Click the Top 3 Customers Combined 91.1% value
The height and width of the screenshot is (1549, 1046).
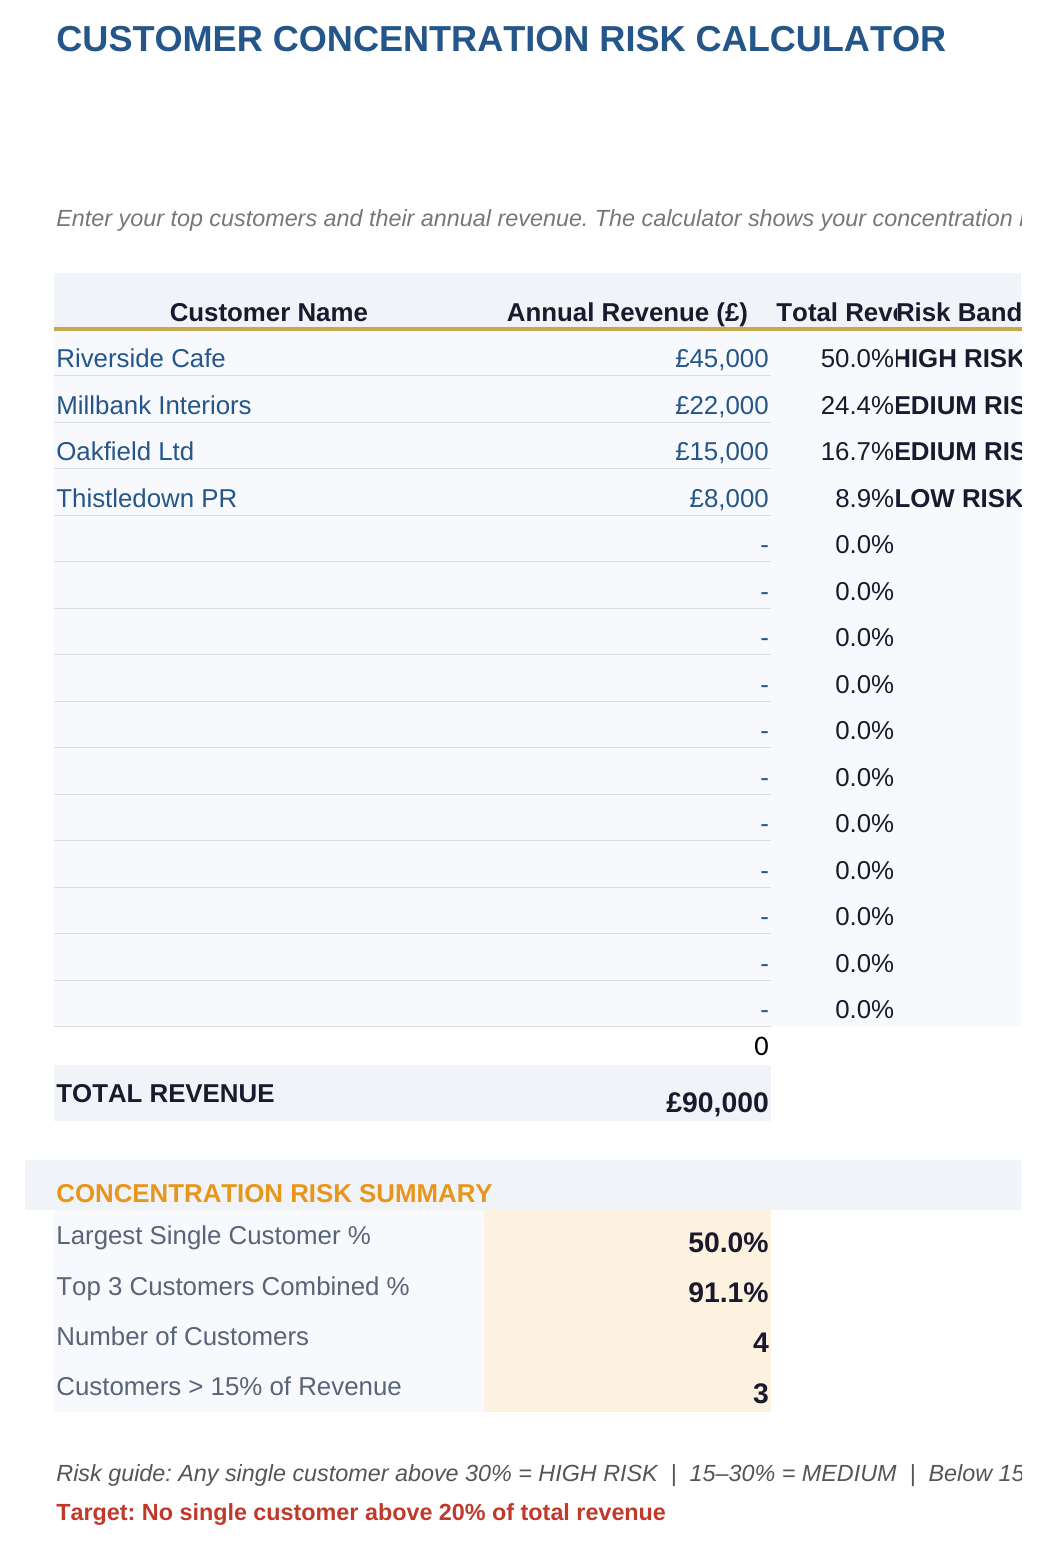coord(627,1292)
